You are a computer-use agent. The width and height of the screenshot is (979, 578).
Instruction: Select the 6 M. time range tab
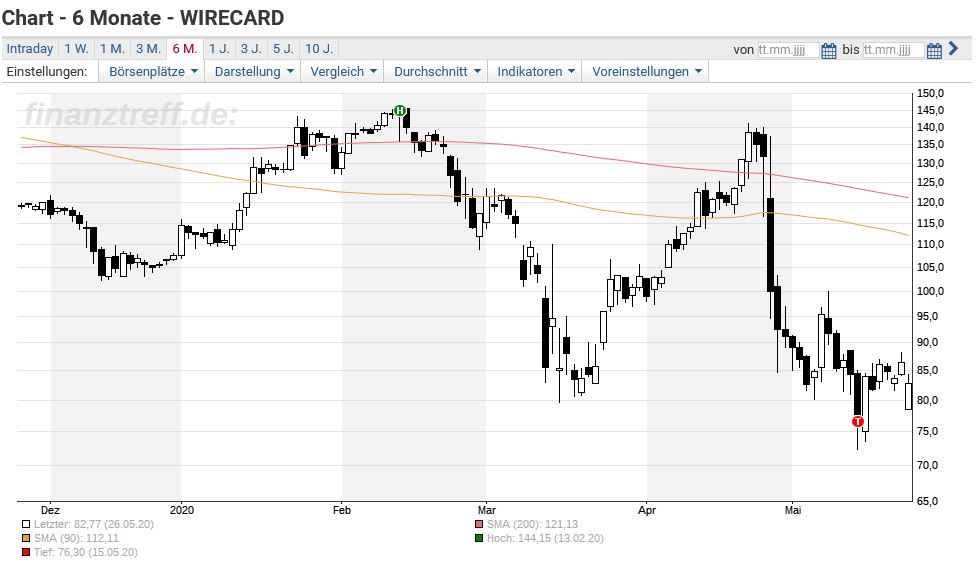tap(185, 49)
